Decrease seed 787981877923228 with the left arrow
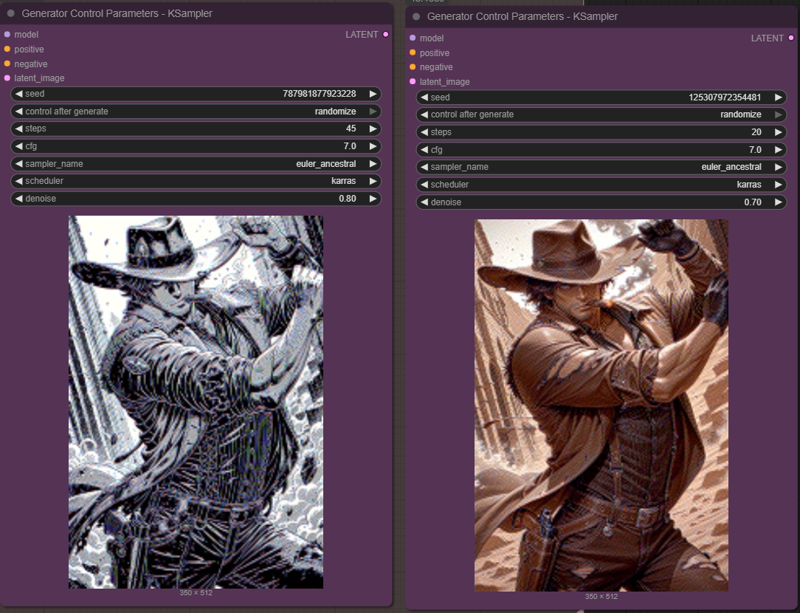The image size is (800, 613). point(19,94)
